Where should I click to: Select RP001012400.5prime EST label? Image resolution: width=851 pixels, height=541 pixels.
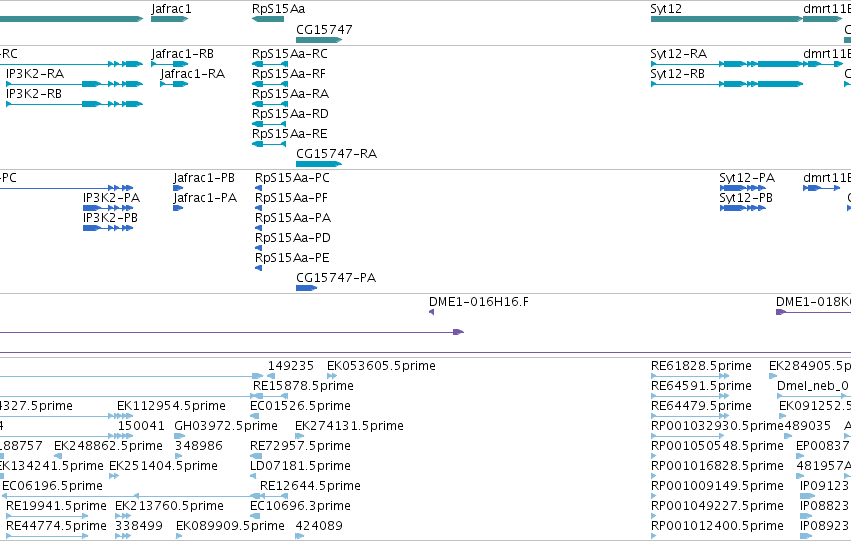tap(717, 526)
